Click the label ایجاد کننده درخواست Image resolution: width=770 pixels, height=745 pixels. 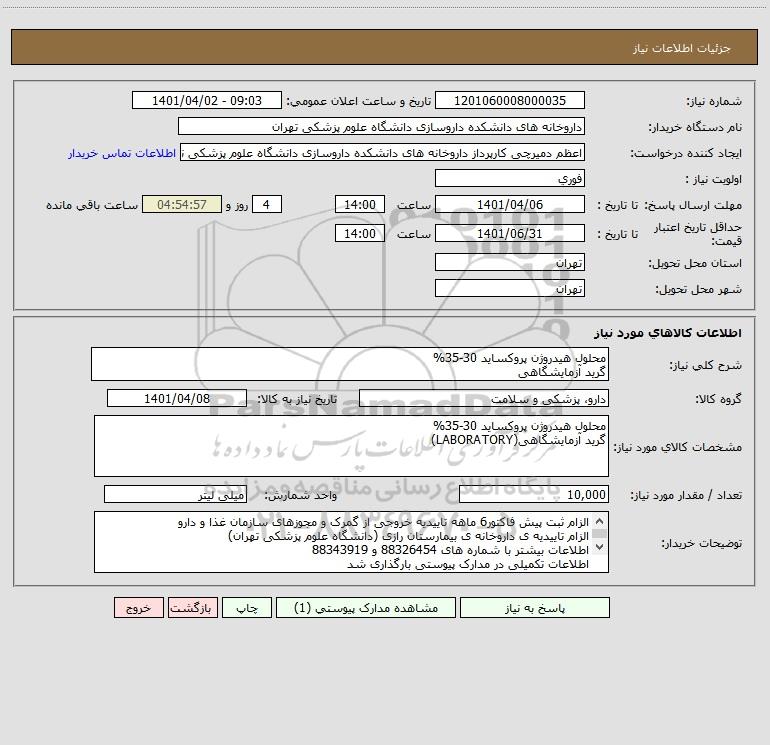coord(686,153)
